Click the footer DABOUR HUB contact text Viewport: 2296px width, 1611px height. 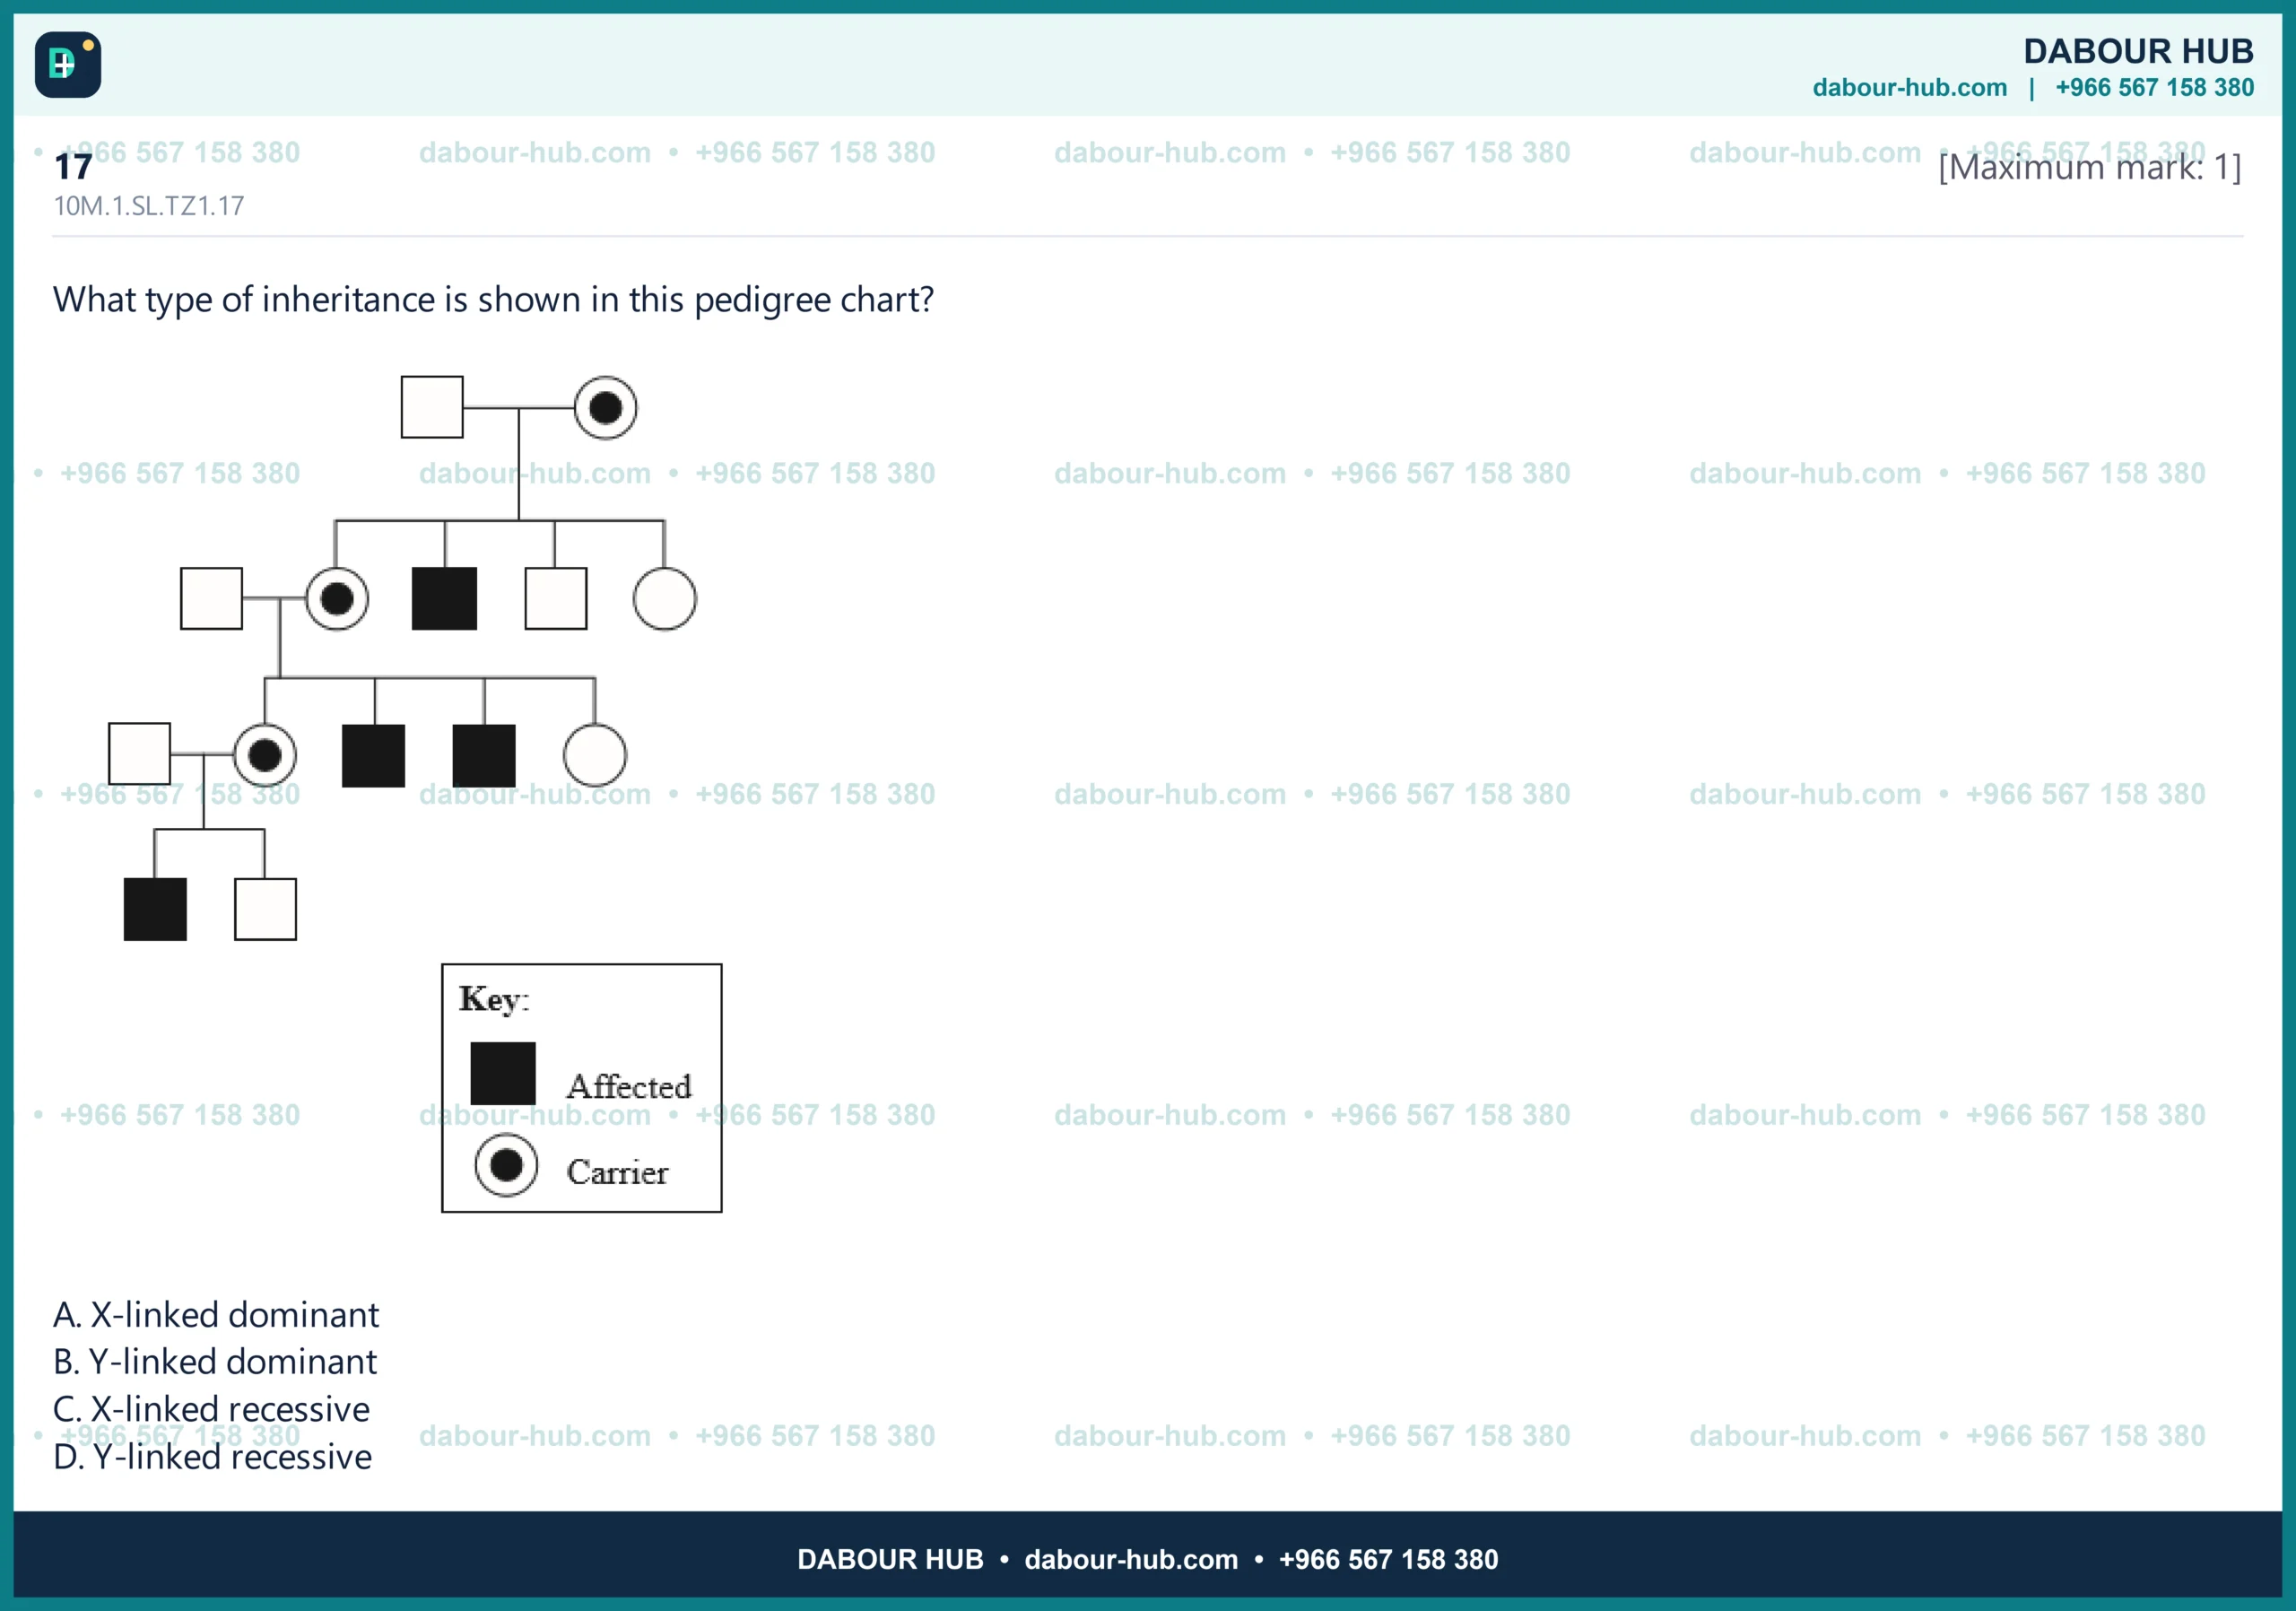[x=1147, y=1559]
